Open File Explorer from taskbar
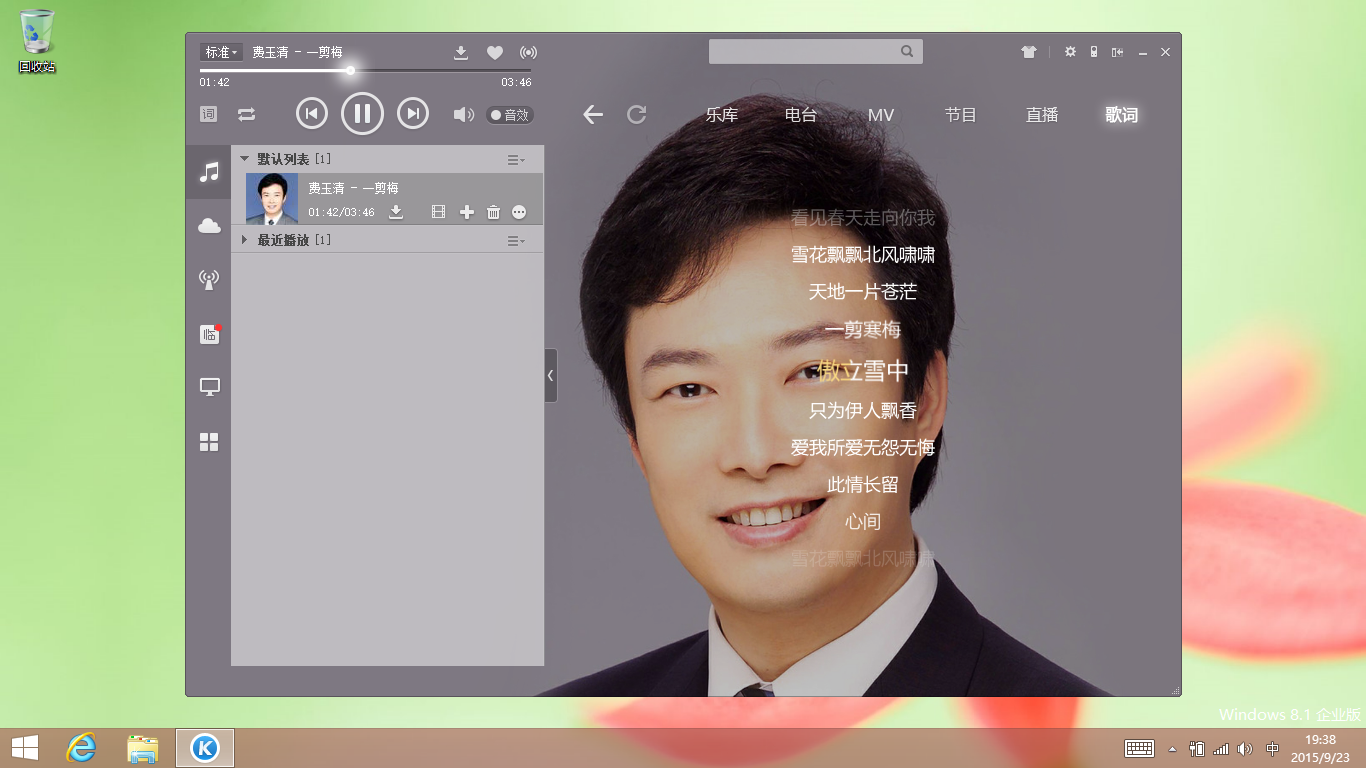 point(143,748)
